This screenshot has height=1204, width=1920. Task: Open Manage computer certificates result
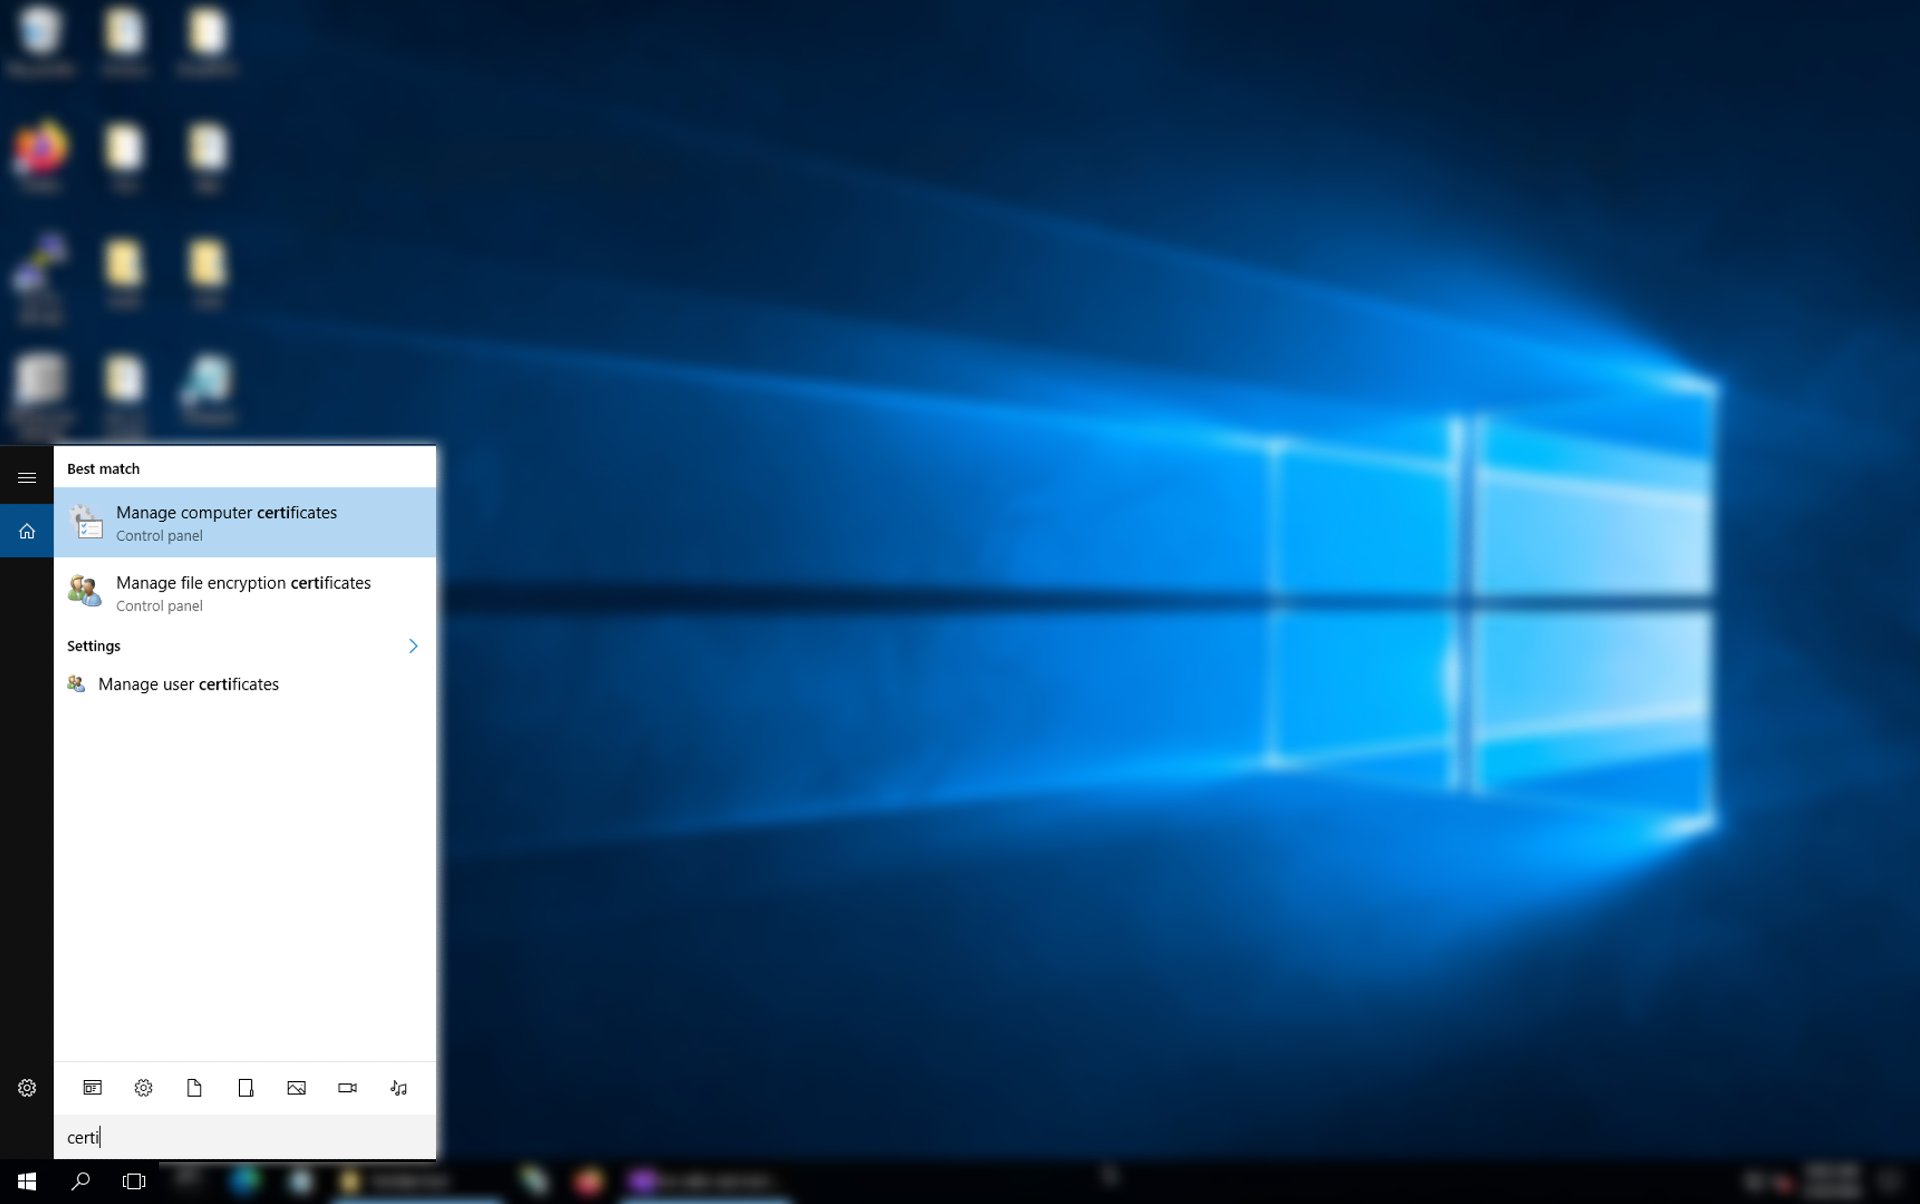[x=245, y=522]
